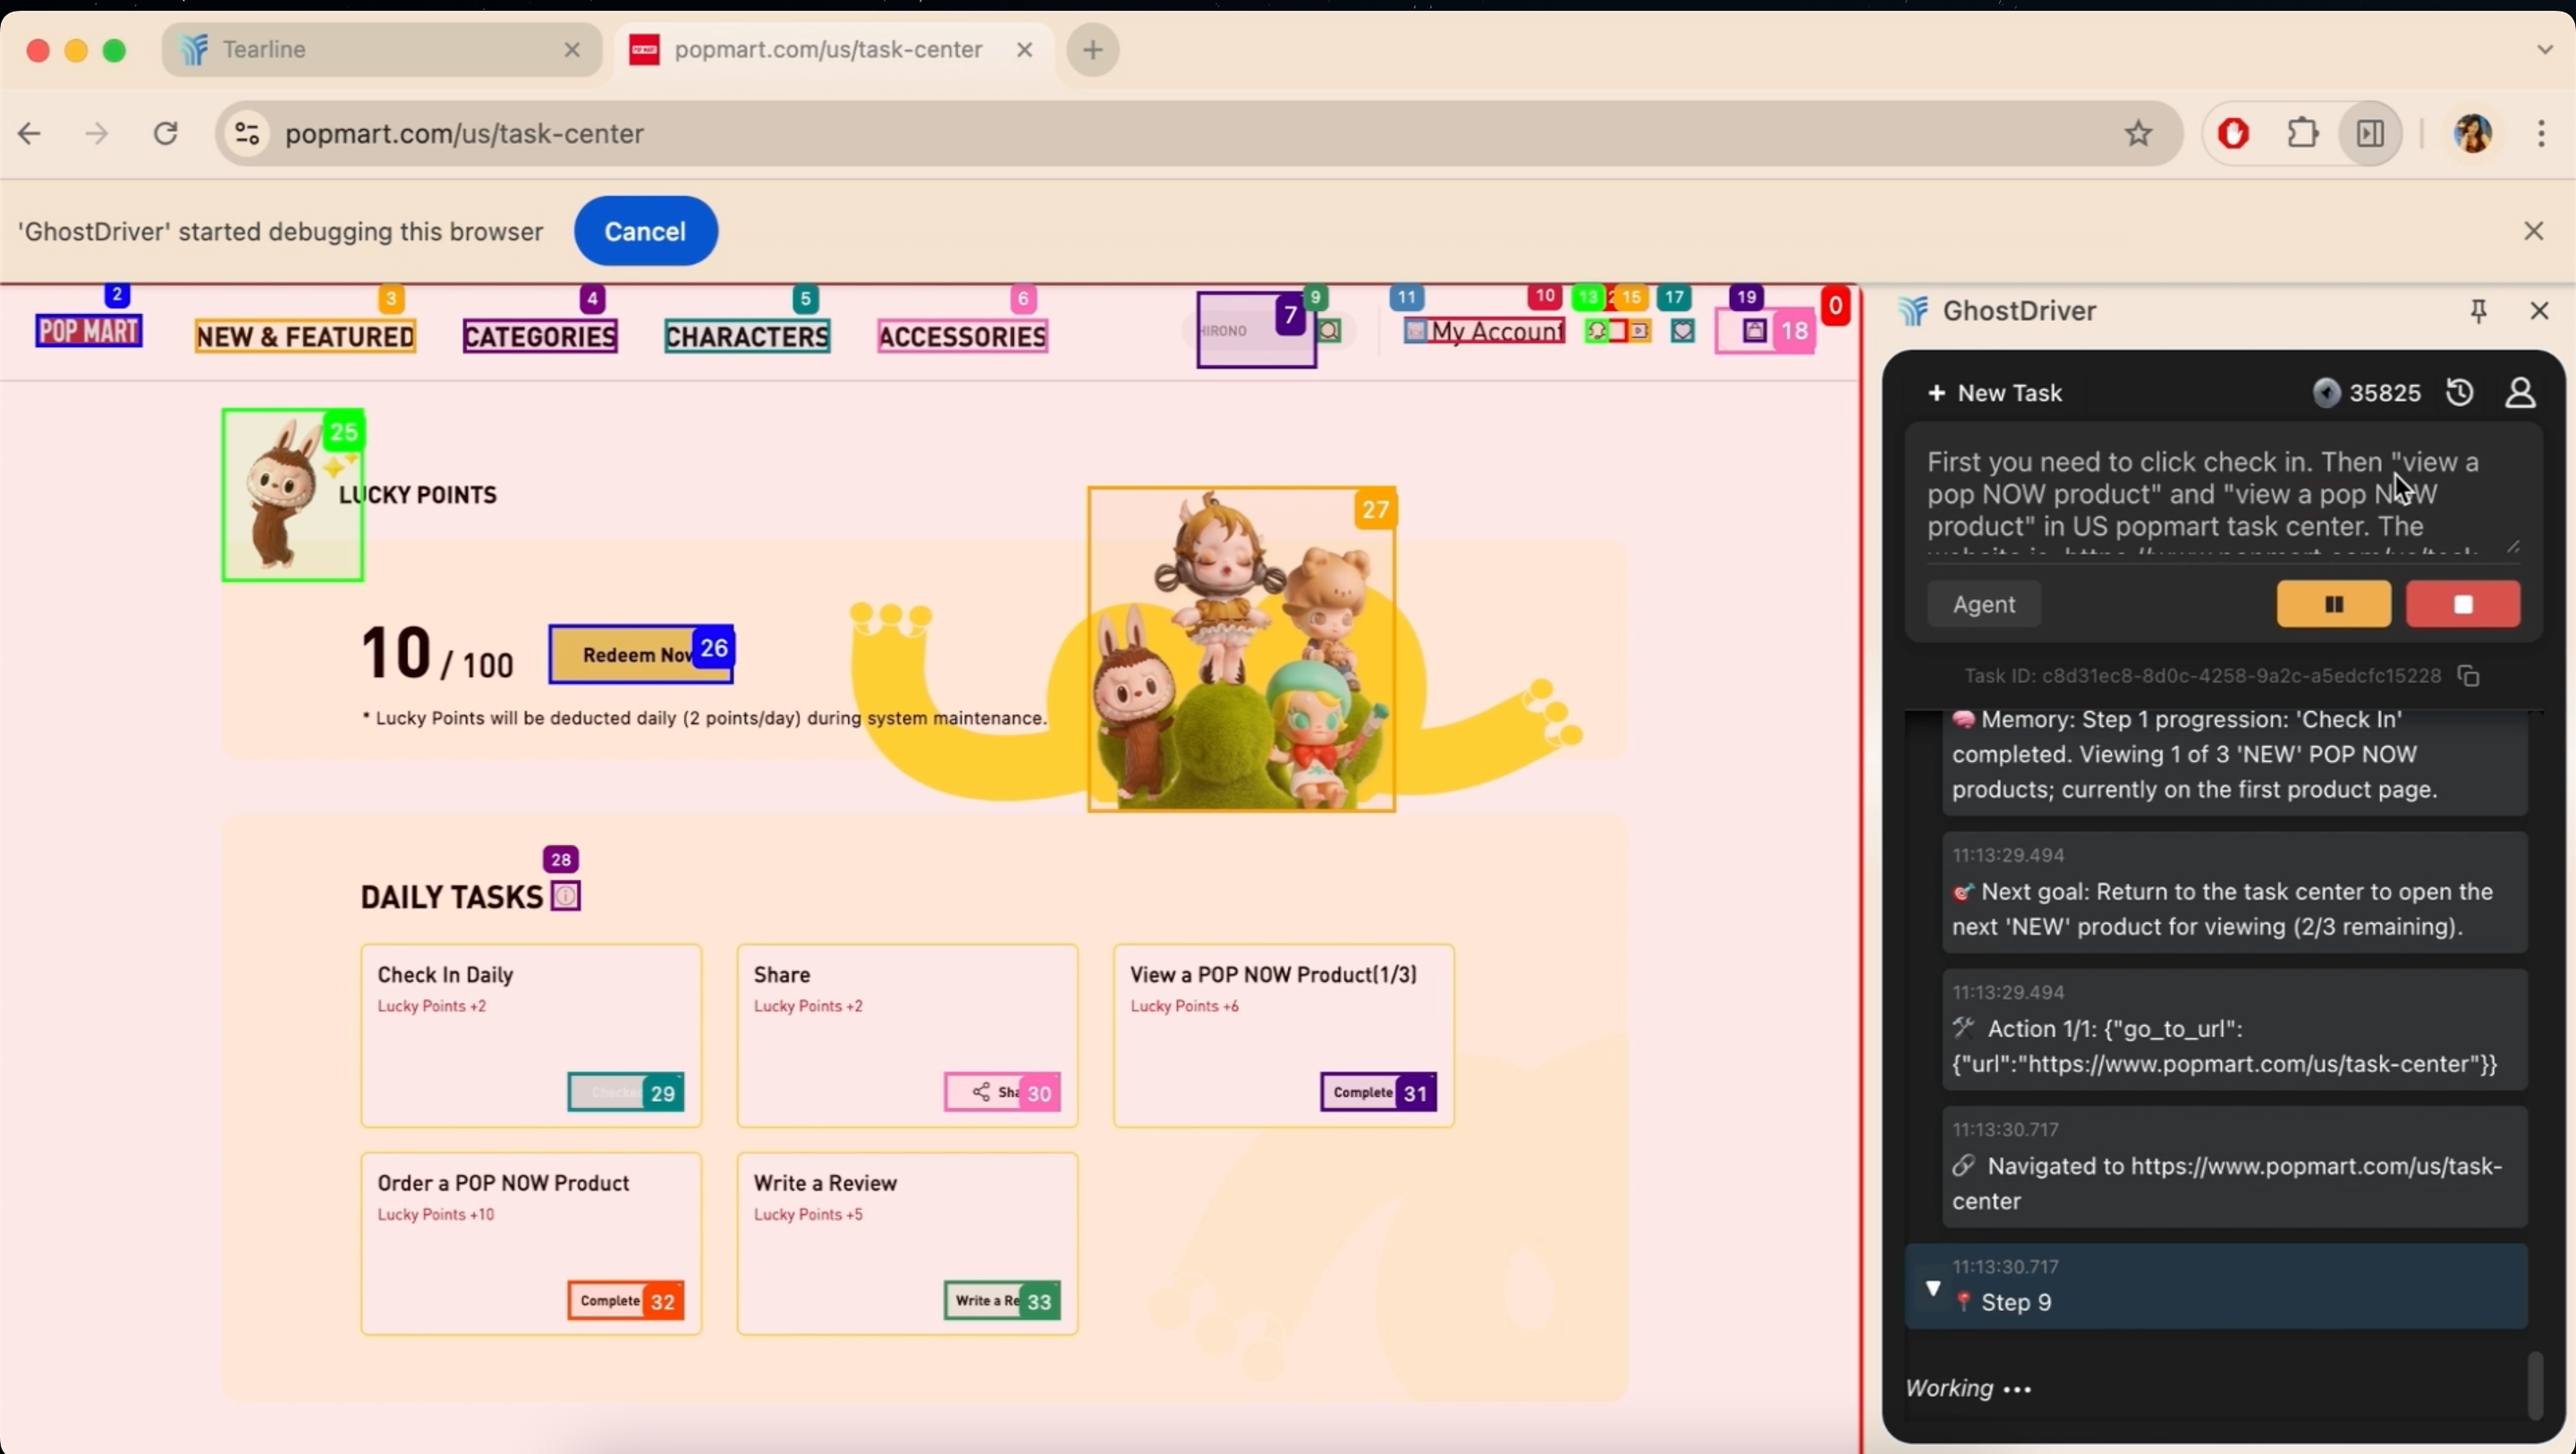Open NEW & FEATURED menu
Image resolution: width=2576 pixels, height=1454 pixels.
[x=305, y=336]
